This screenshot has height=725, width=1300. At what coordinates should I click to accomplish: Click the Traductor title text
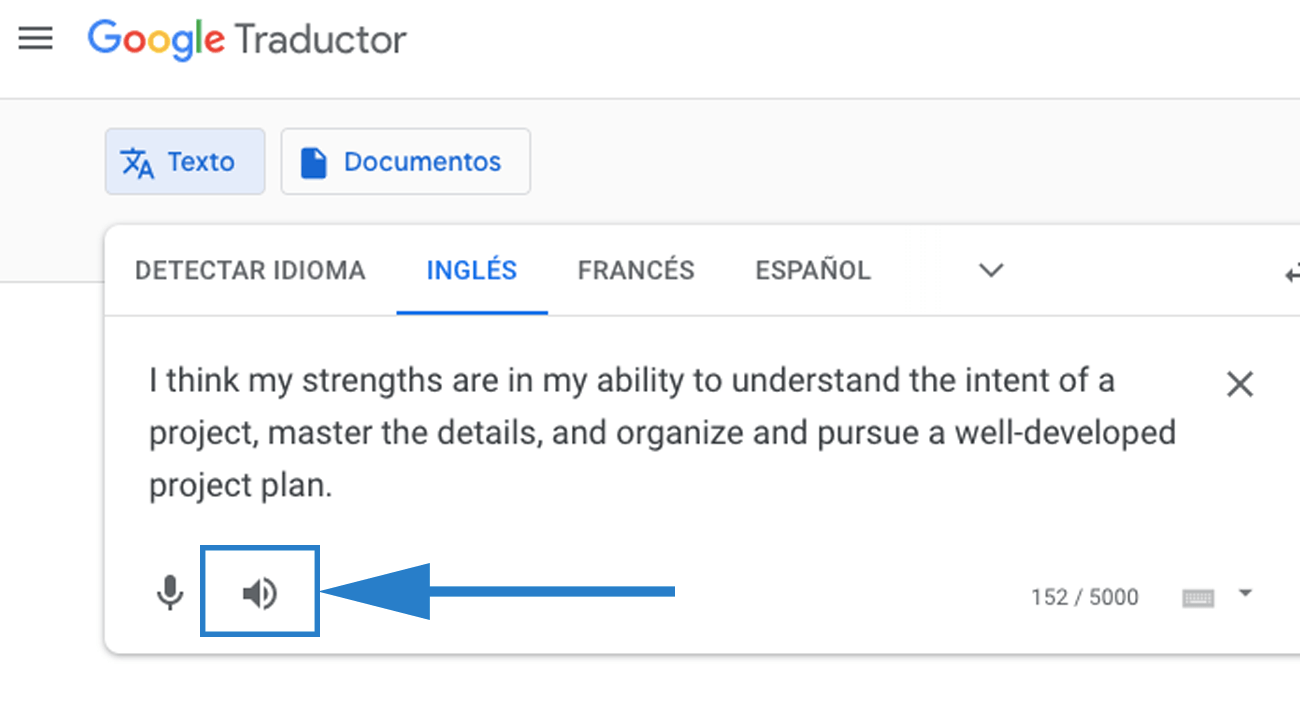point(320,40)
